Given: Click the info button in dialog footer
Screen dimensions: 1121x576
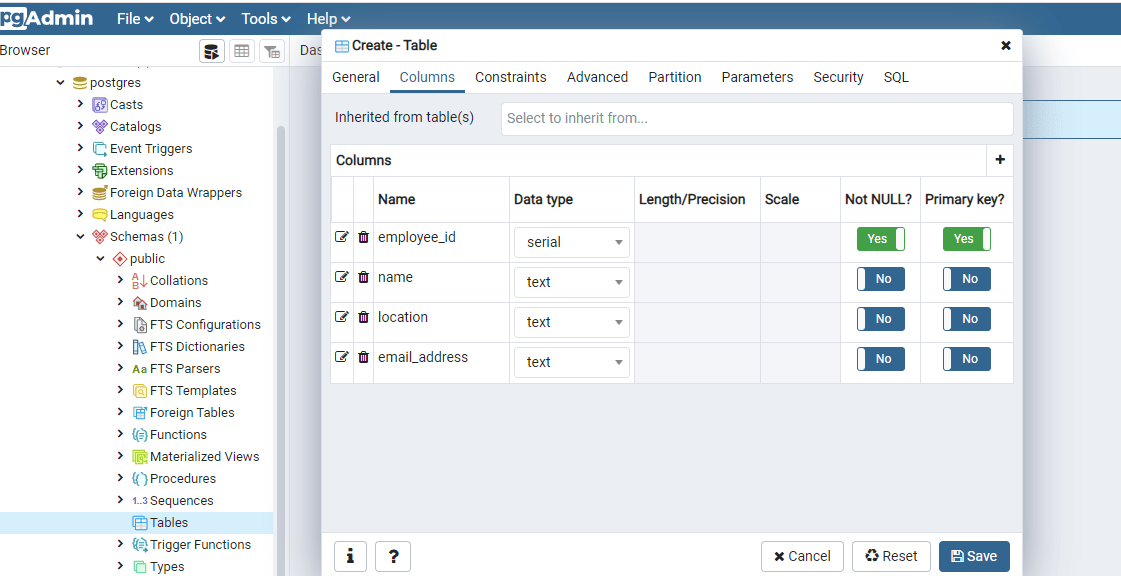Looking at the screenshot, I should (350, 556).
